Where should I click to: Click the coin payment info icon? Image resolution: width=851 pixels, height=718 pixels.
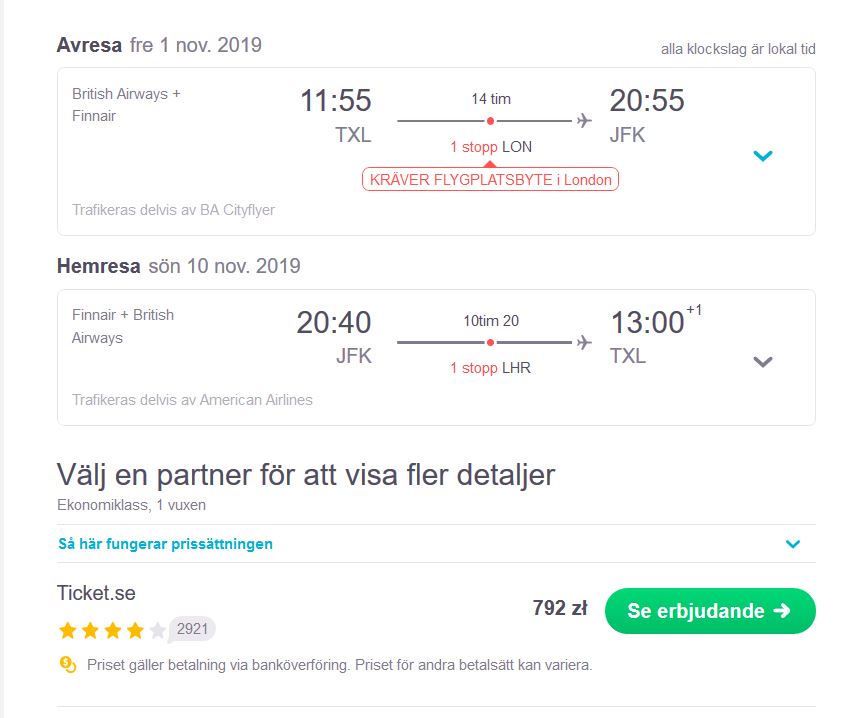coord(67,664)
